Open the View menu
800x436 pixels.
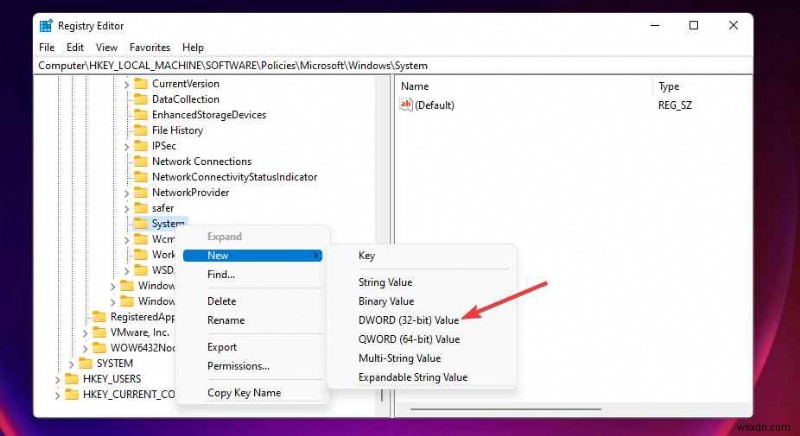[x=107, y=47]
